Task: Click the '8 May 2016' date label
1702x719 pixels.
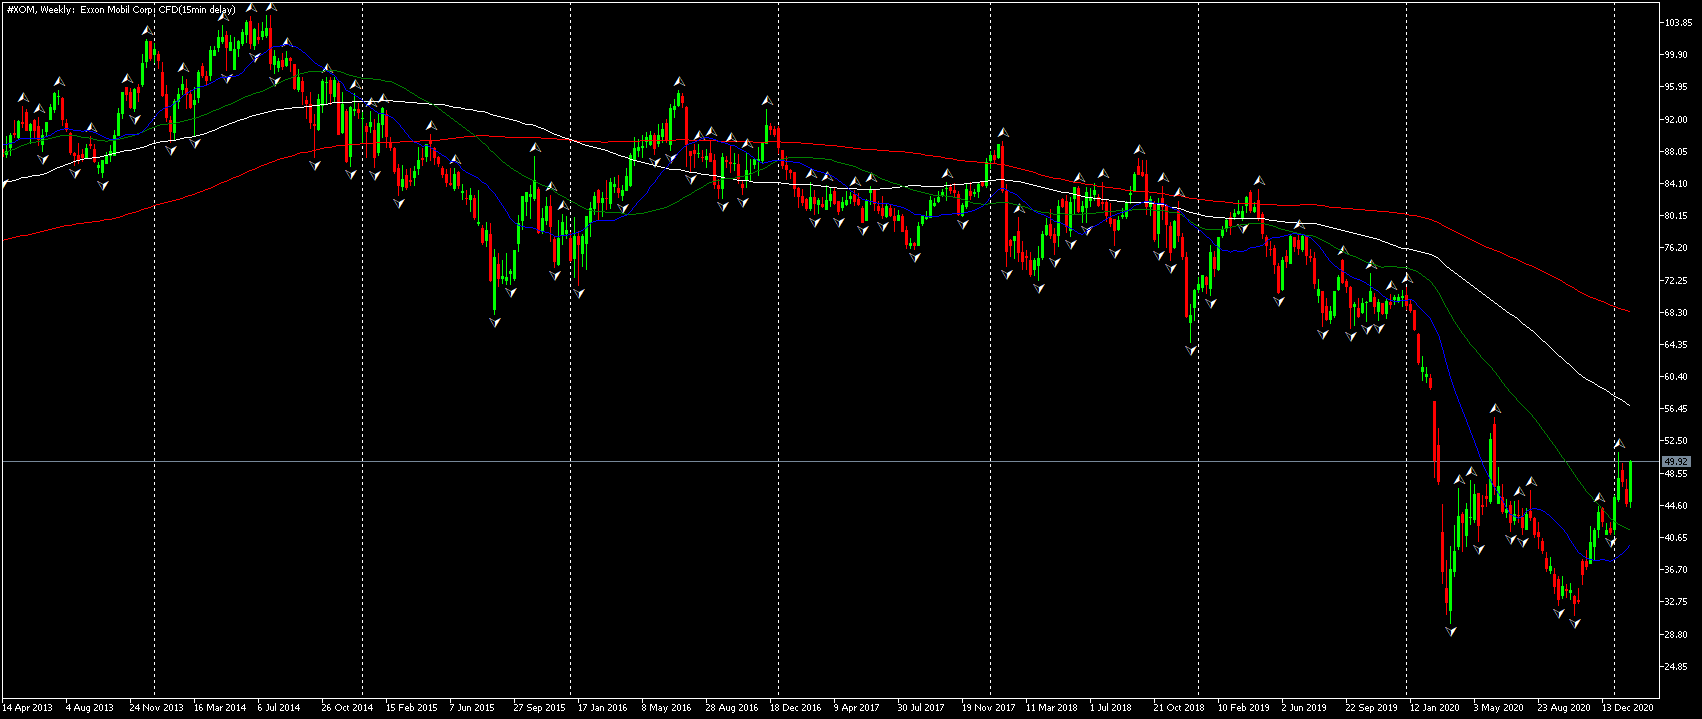Action: tap(667, 708)
